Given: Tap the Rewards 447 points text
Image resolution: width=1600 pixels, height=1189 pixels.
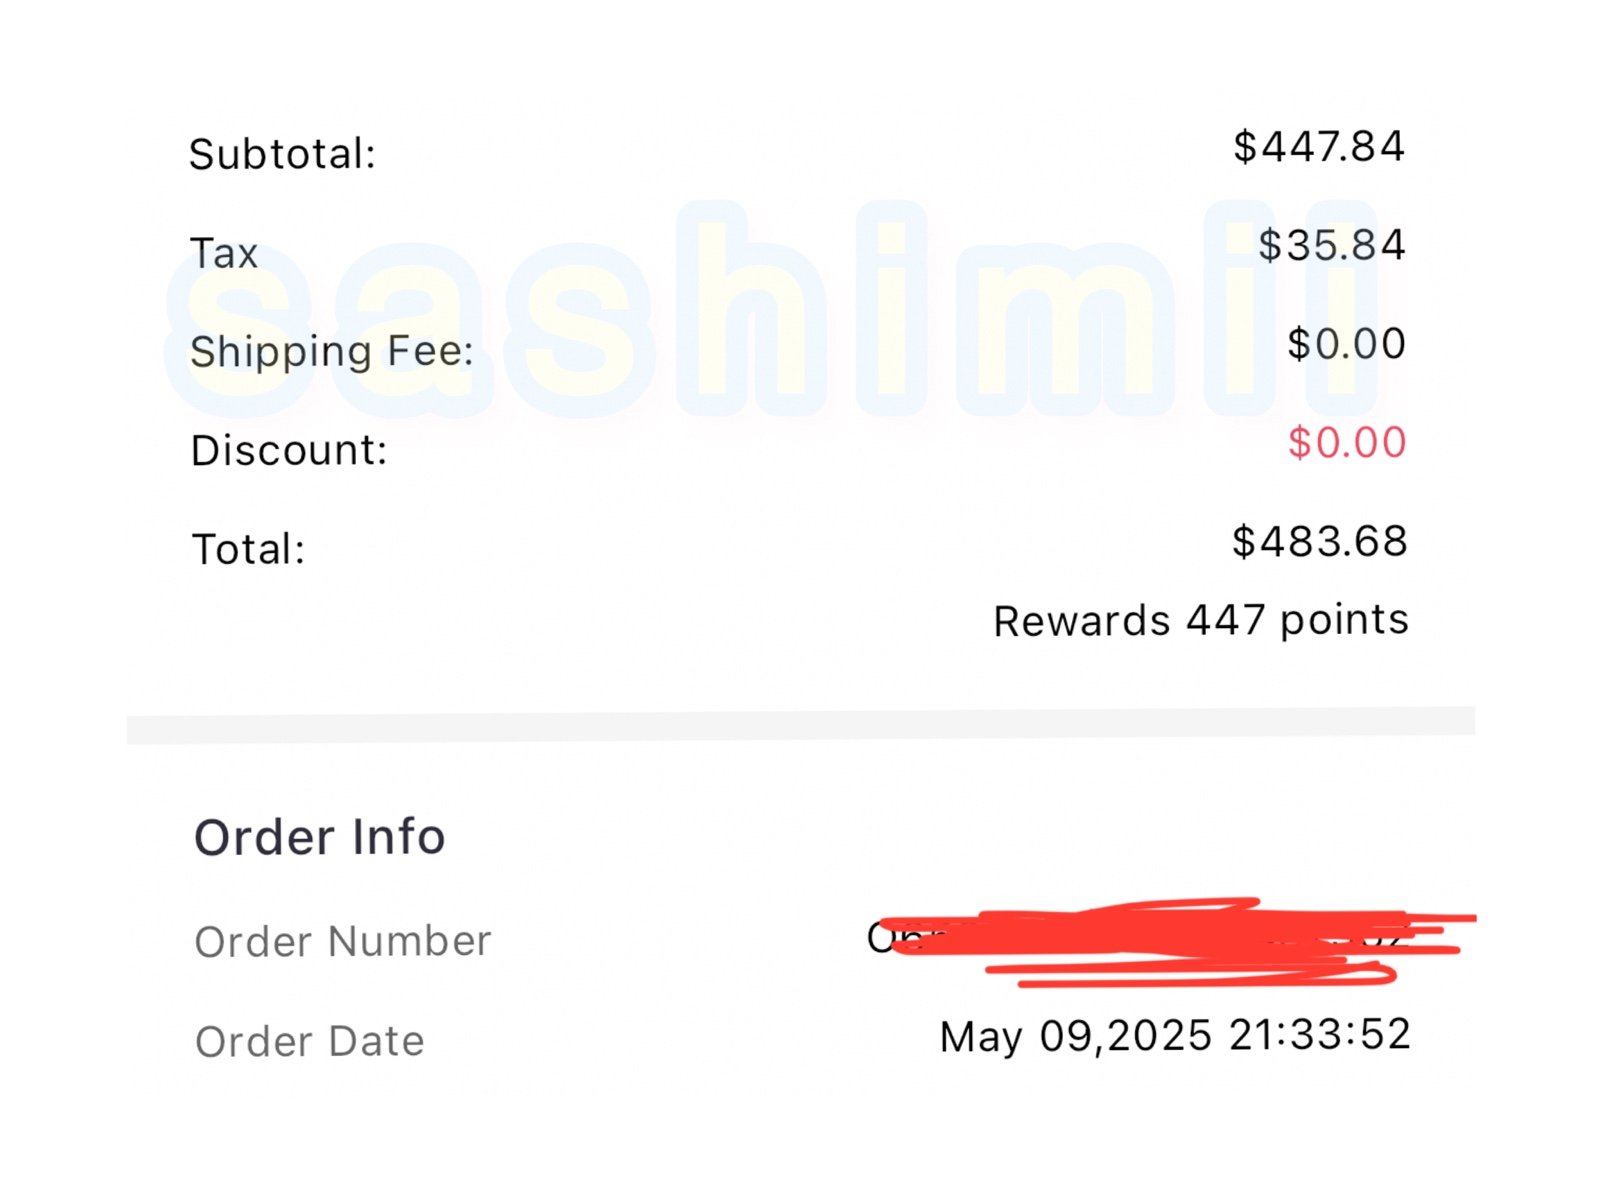Looking at the screenshot, I should click(1201, 620).
